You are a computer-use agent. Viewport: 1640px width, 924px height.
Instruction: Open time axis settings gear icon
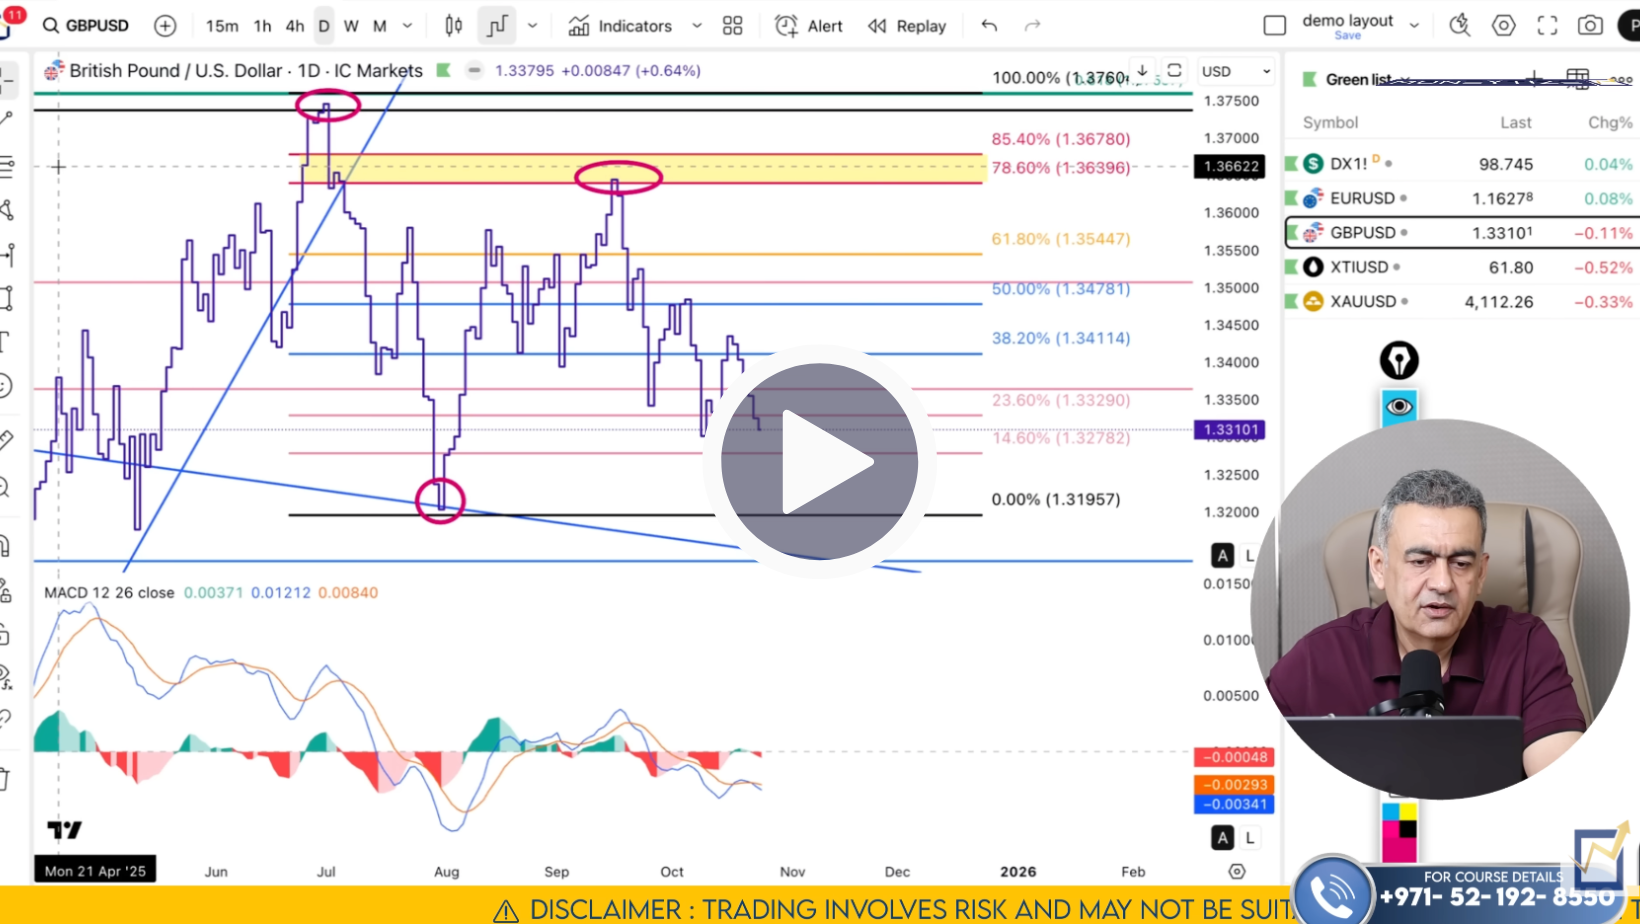[x=1237, y=871]
